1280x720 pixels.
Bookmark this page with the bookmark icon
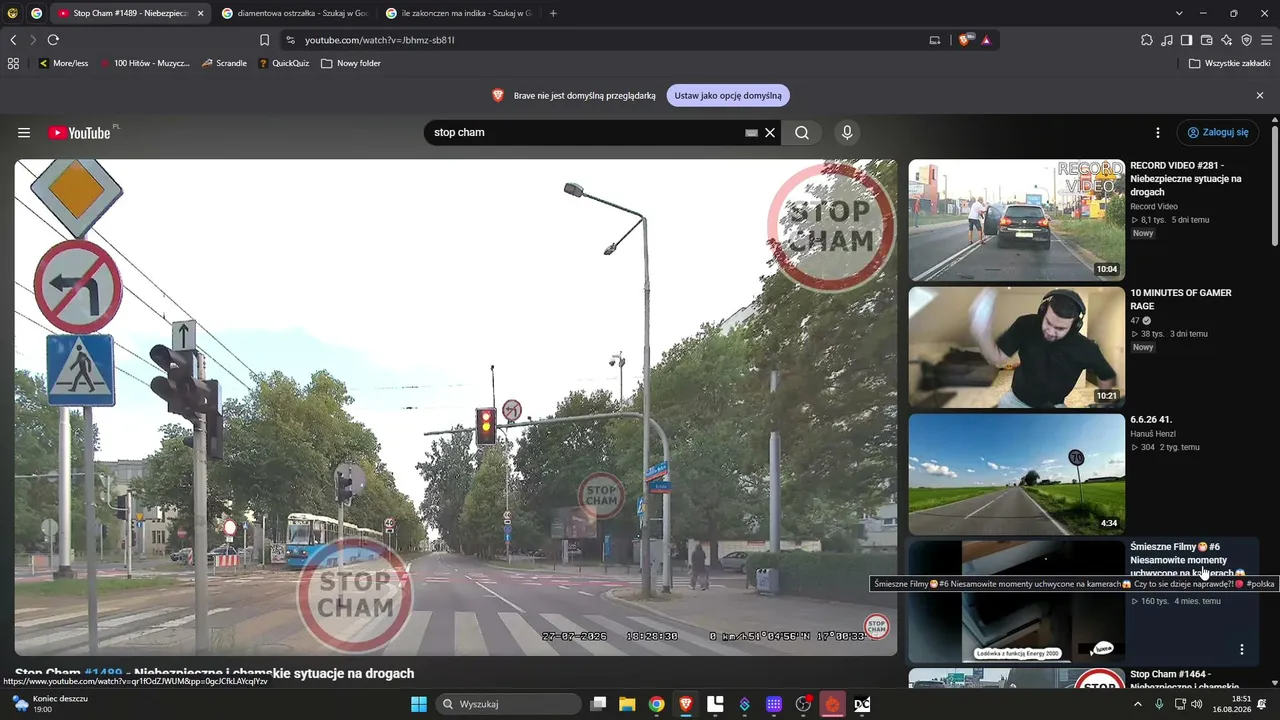pyautogui.click(x=264, y=40)
